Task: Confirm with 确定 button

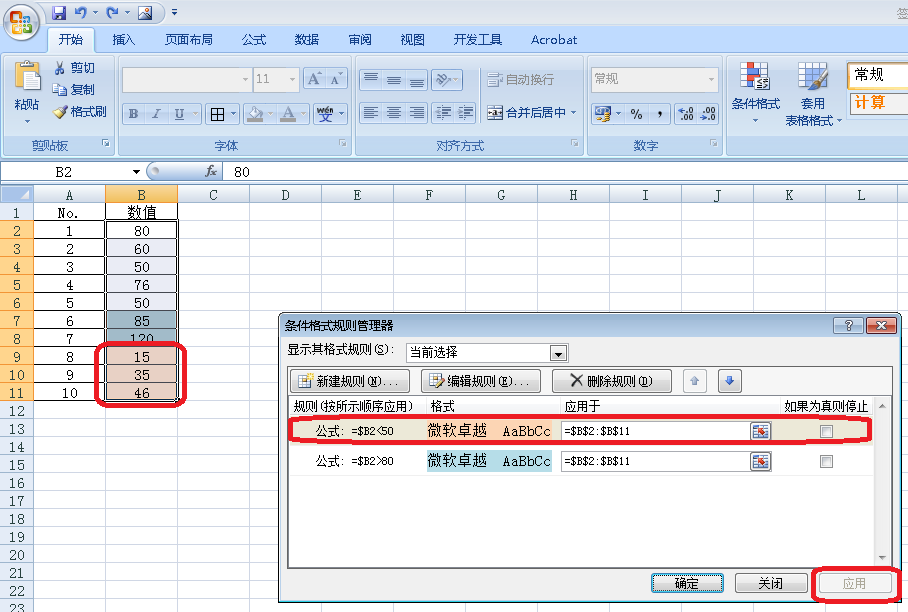Action: (687, 583)
